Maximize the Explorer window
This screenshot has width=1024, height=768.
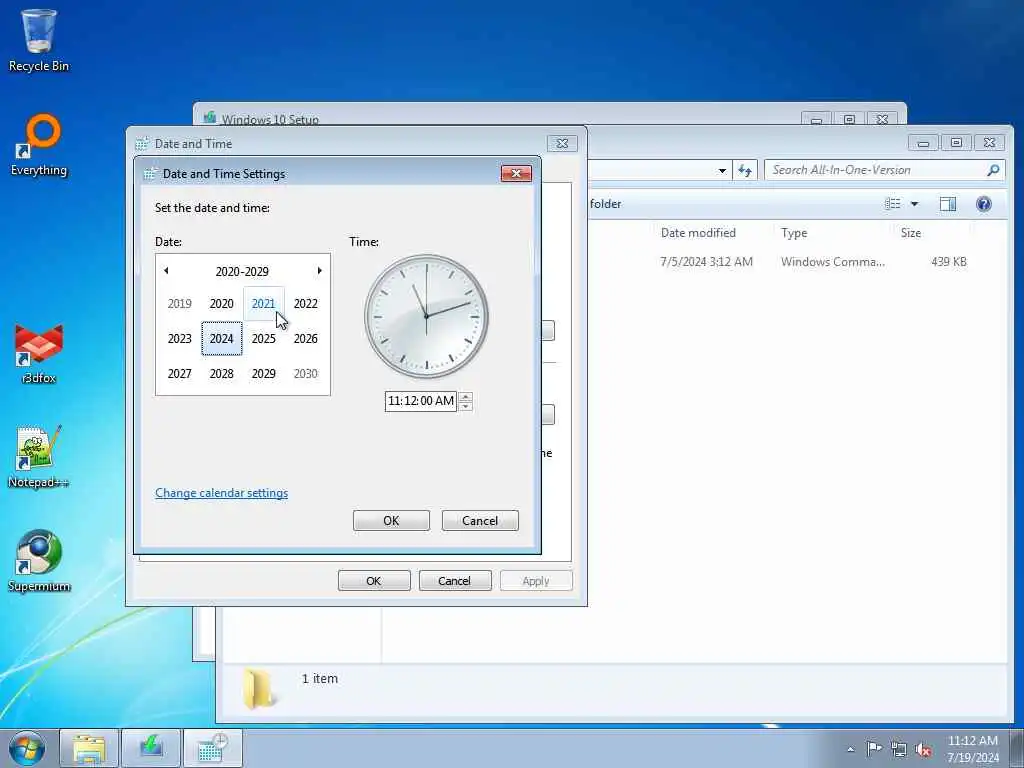pyautogui.click(x=956, y=142)
